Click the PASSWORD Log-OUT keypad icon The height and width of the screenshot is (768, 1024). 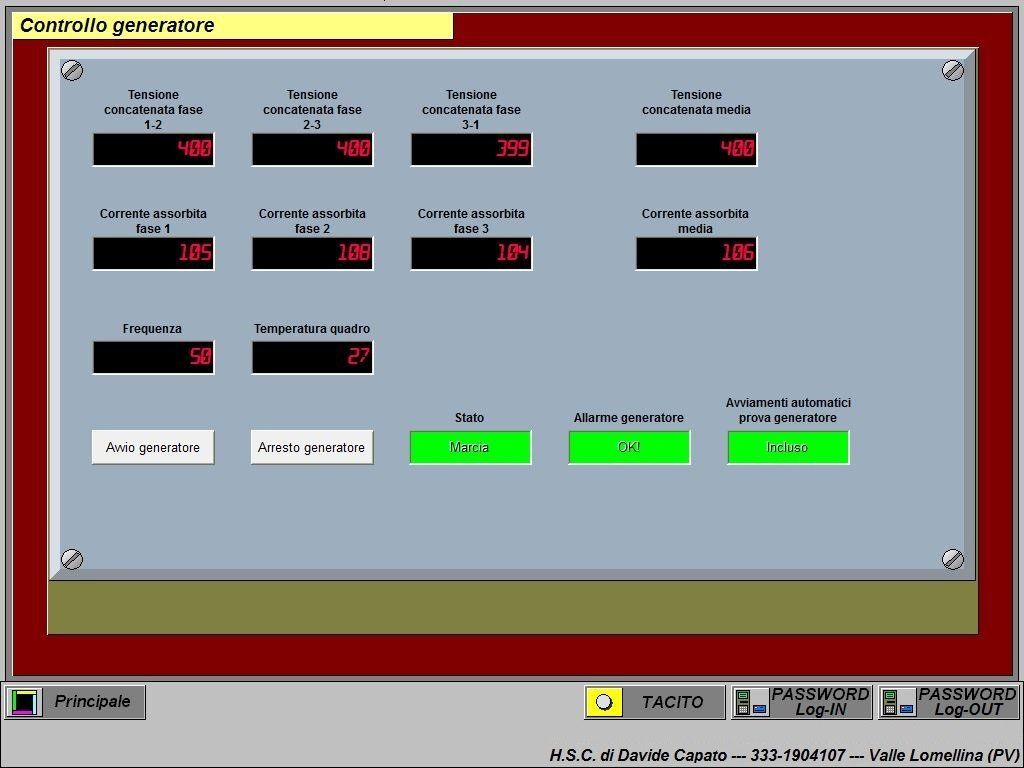(x=898, y=702)
